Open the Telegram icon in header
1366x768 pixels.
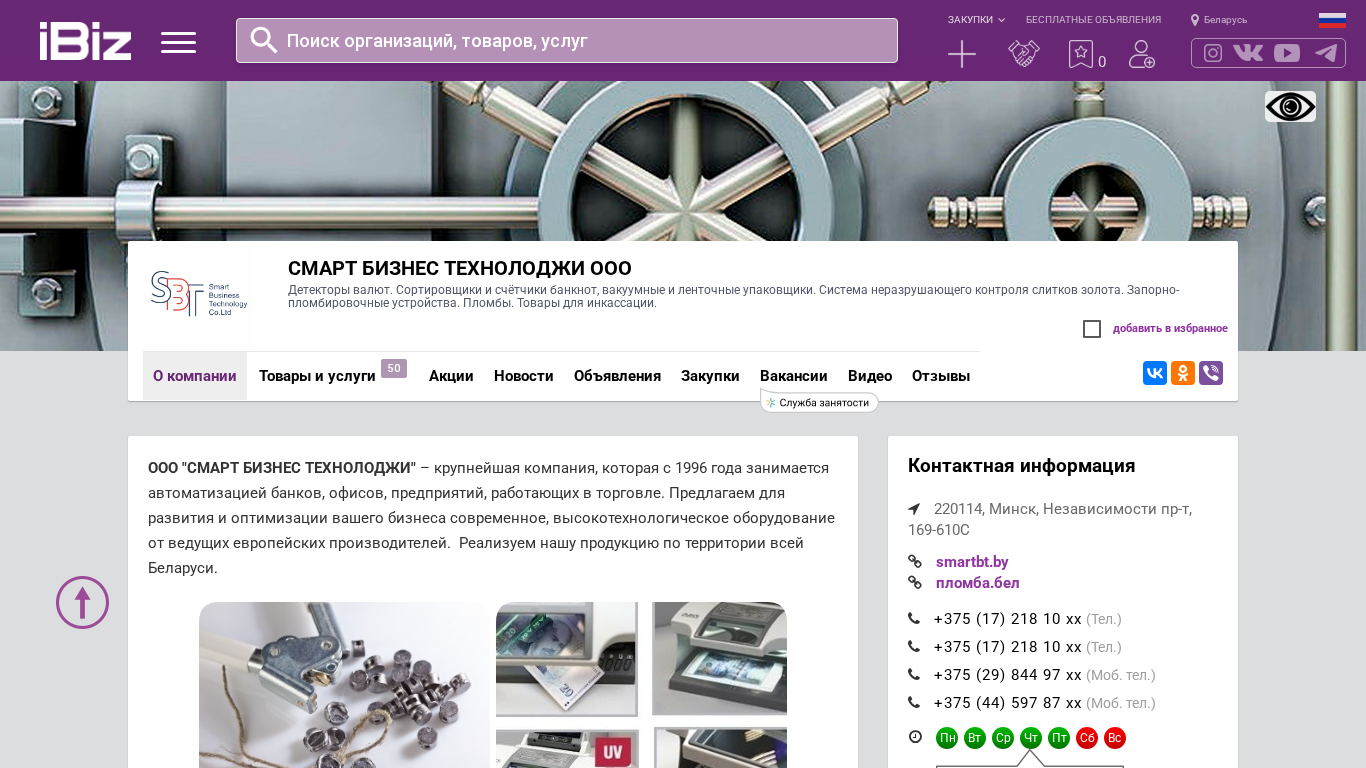(x=1326, y=53)
